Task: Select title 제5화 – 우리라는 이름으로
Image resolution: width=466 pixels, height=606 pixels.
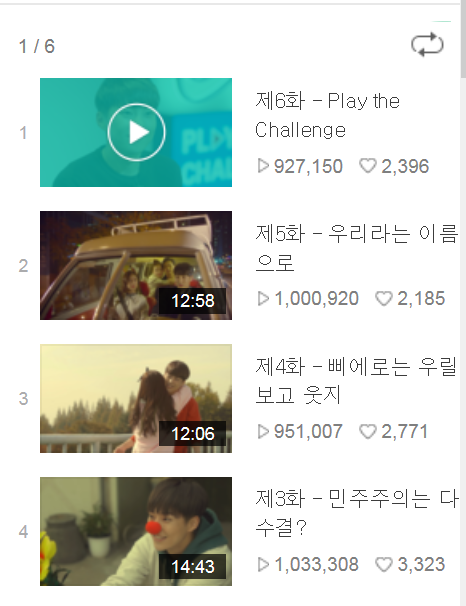Action: (x=357, y=248)
